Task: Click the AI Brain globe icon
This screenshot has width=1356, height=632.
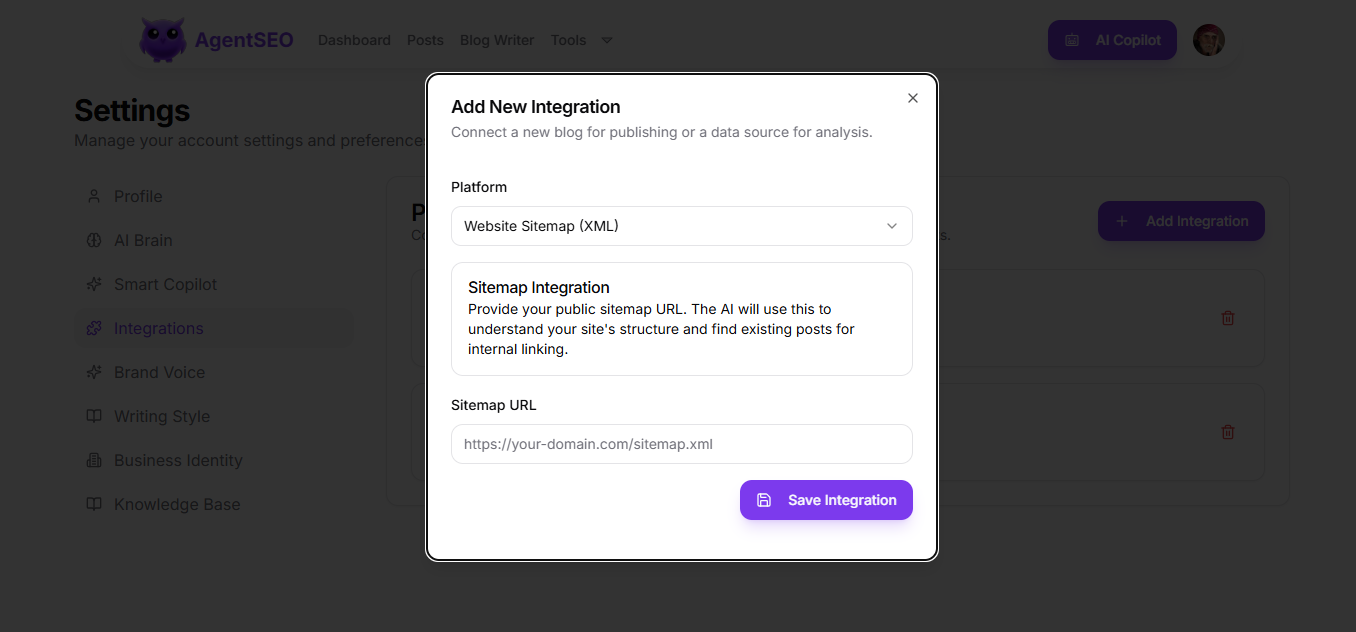Action: click(94, 240)
